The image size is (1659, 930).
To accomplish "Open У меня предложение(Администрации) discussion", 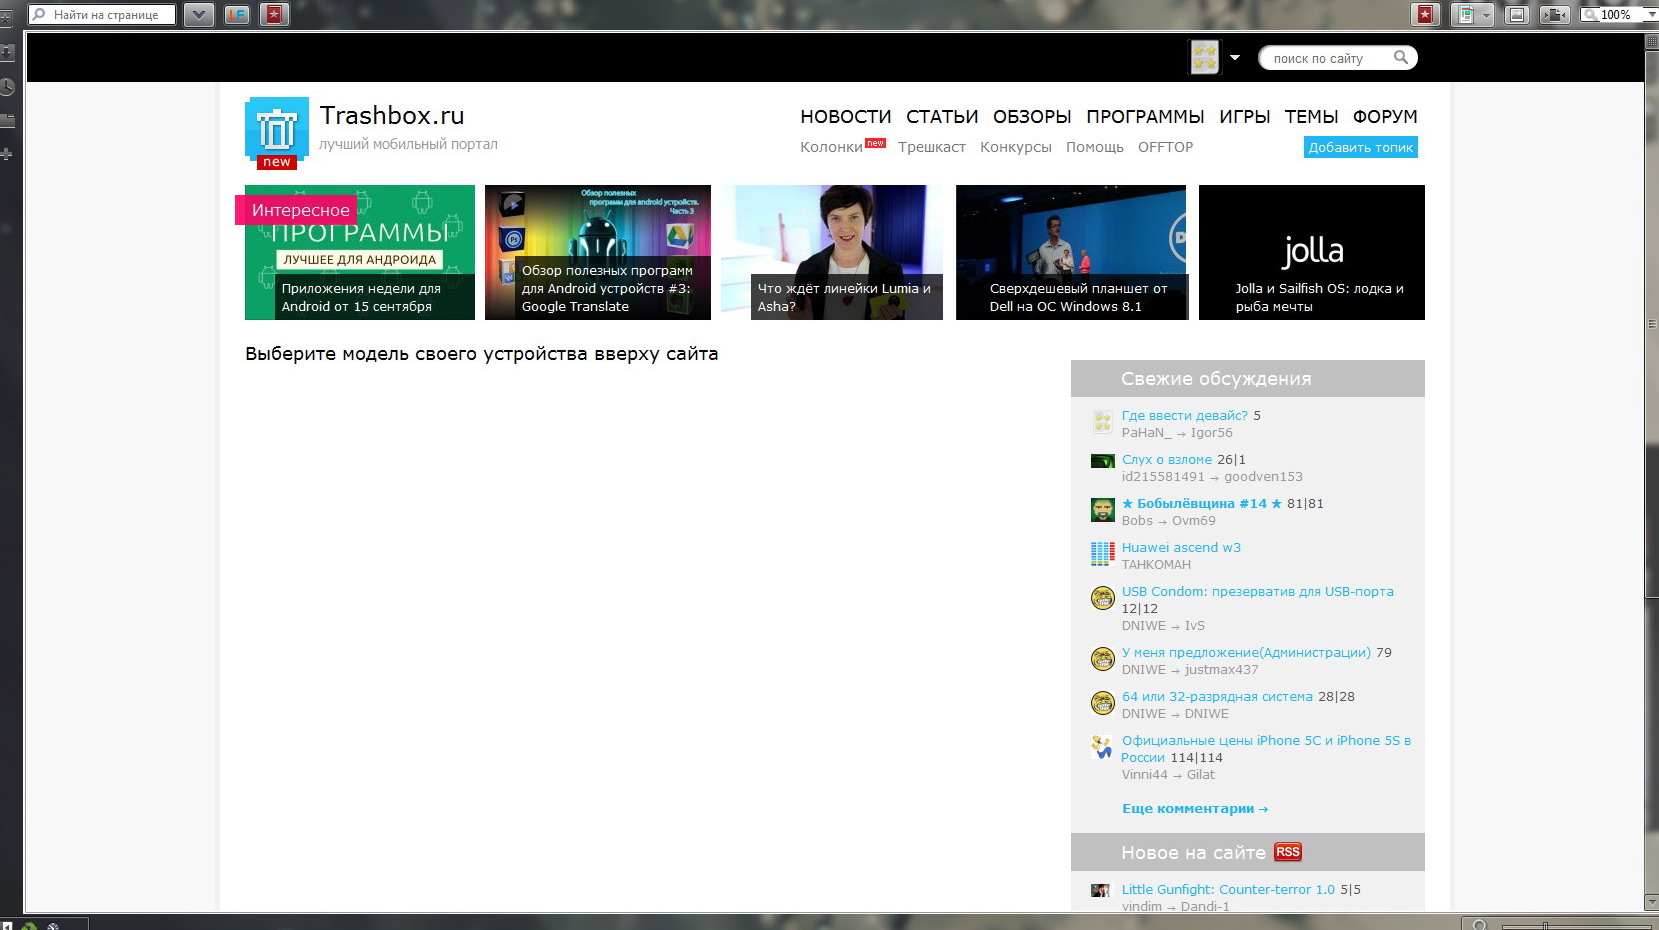I will point(1246,653).
